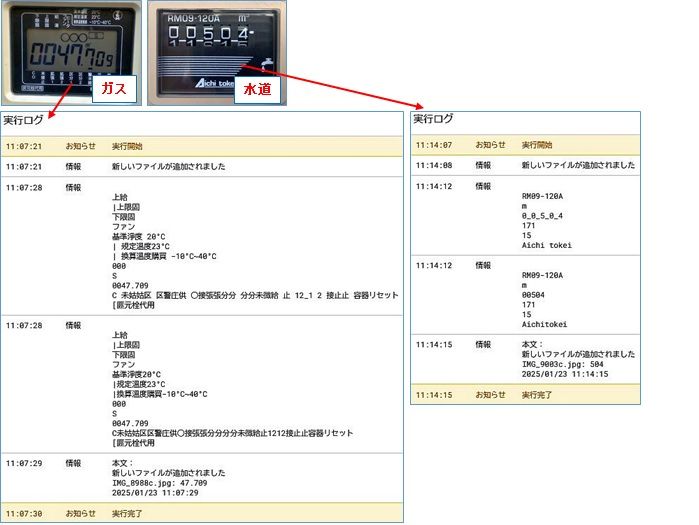Screen dimensions: 699x525
Task: Select the right 実行ログ heading
Action: click(432, 118)
